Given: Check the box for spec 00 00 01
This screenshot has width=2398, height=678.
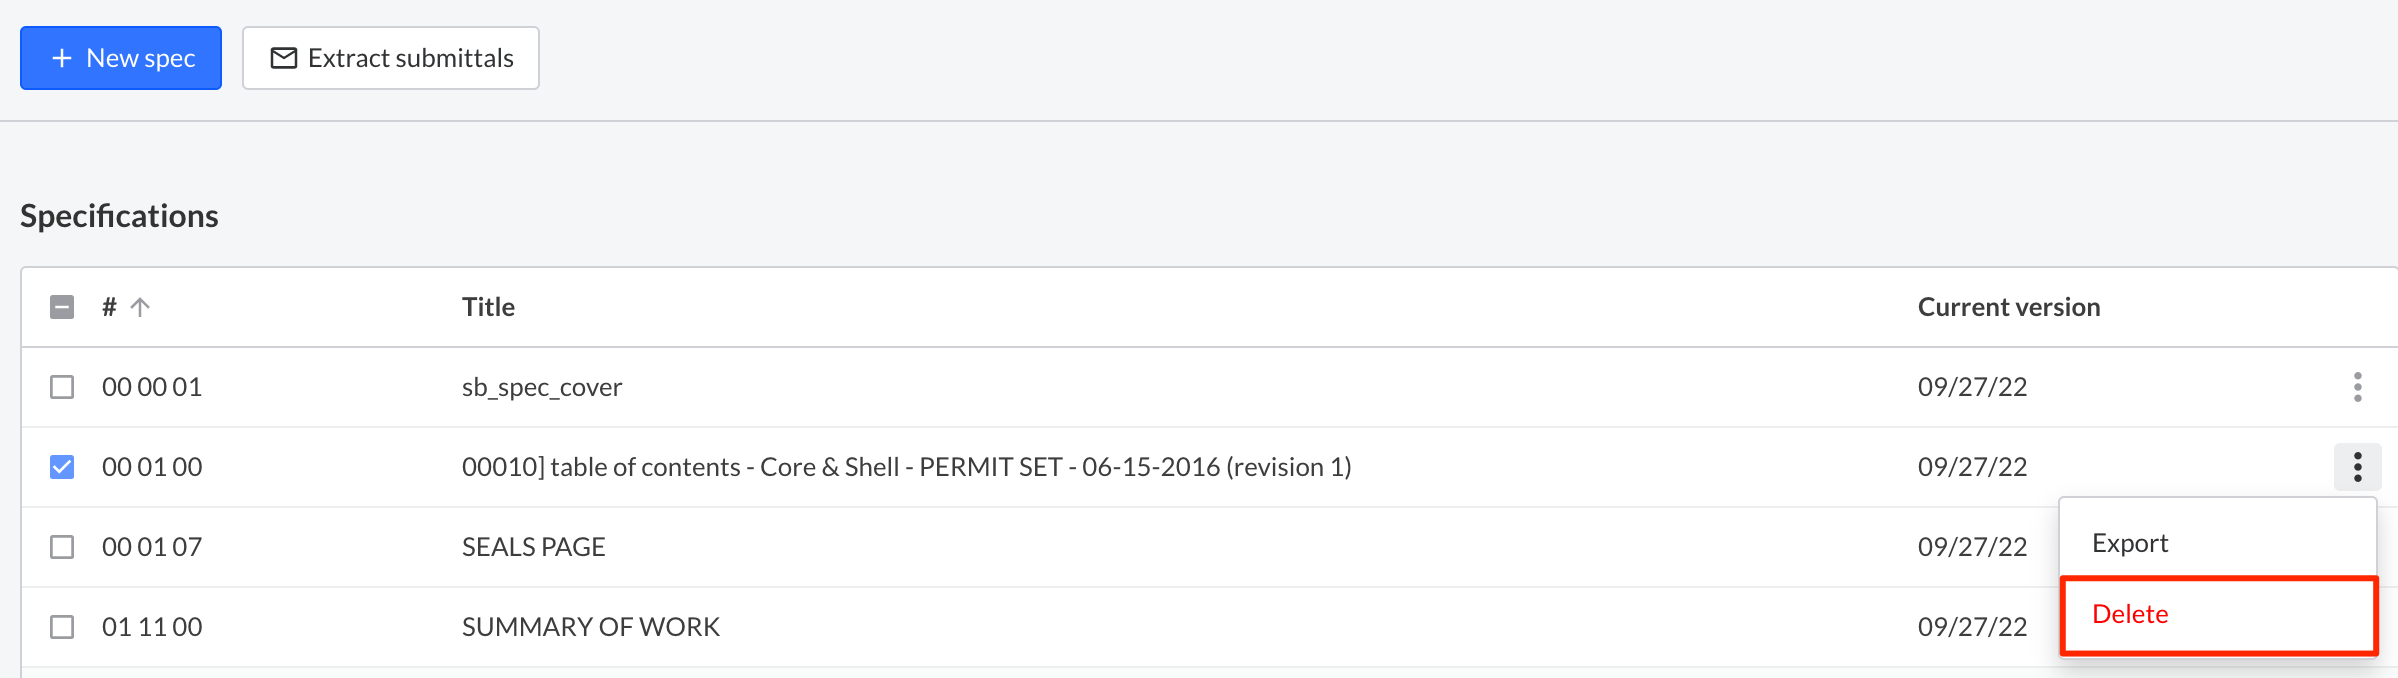Looking at the screenshot, I should coord(62,387).
